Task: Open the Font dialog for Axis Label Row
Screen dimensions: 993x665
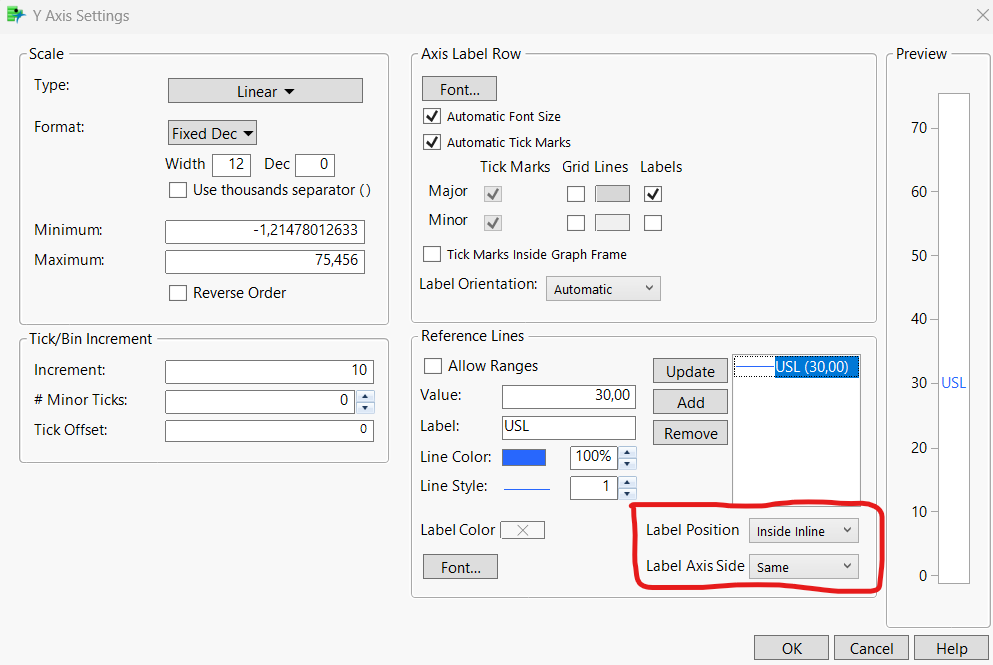Action: pos(459,88)
